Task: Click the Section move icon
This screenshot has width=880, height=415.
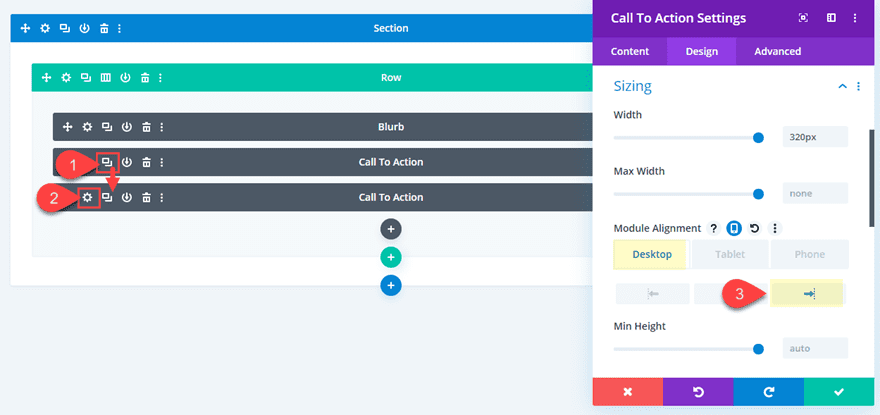Action: click(25, 28)
